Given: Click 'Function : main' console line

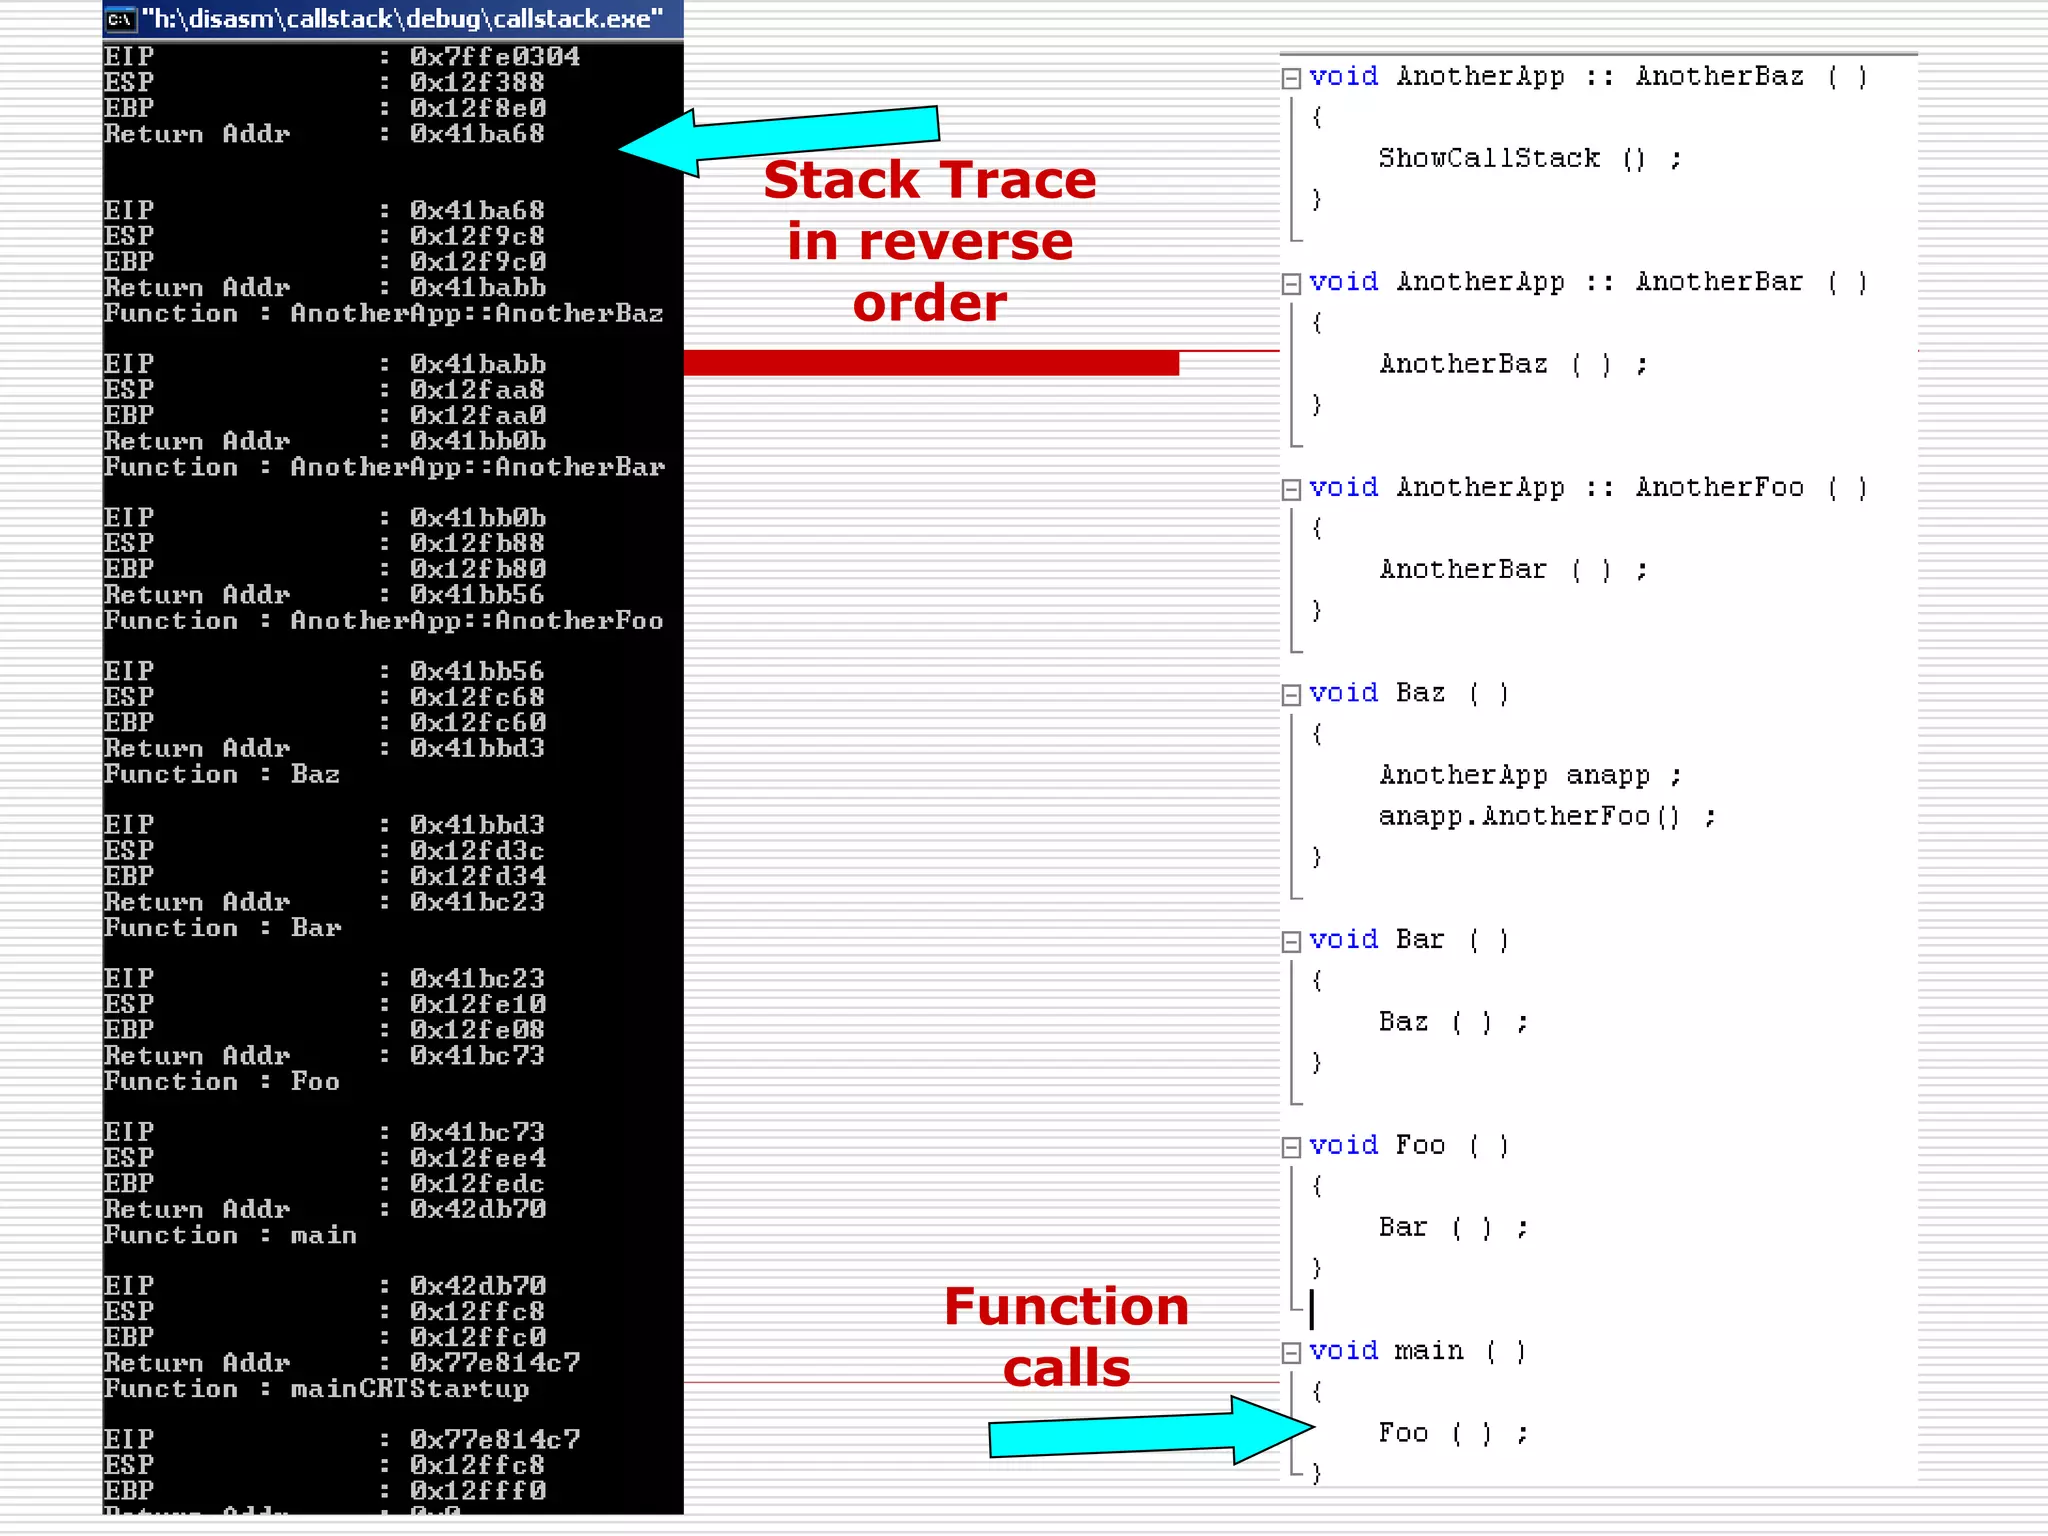Looking at the screenshot, I should point(230,1236).
